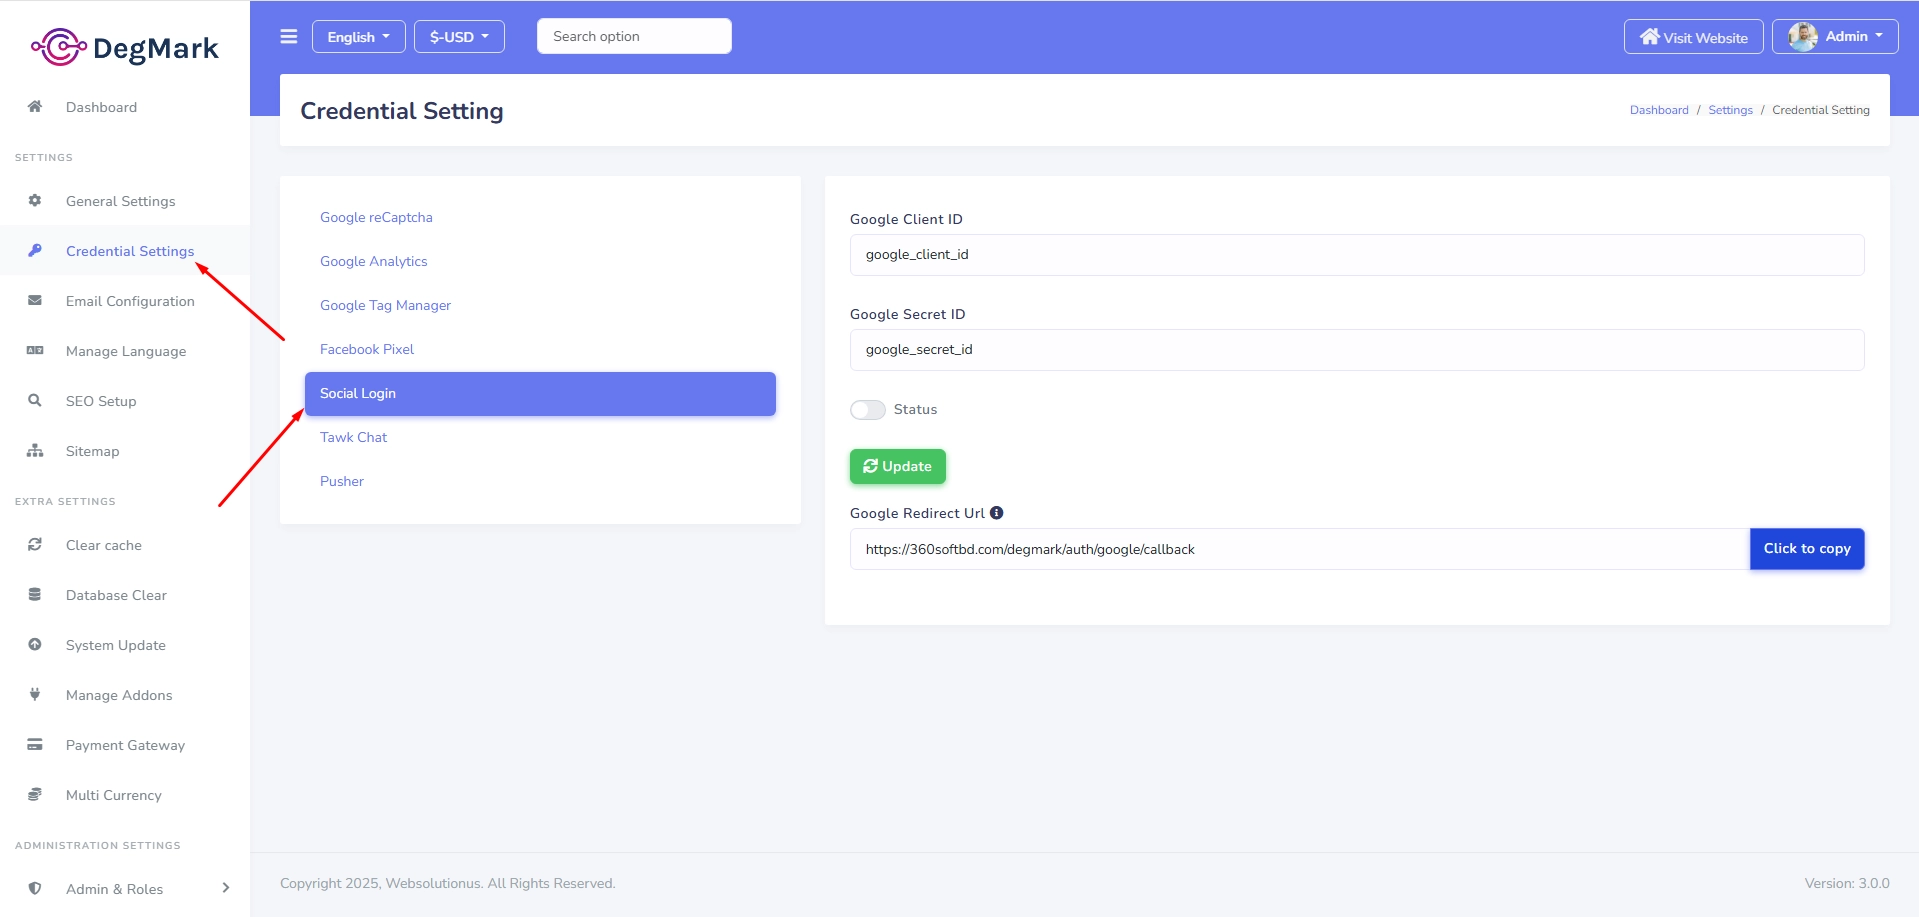The width and height of the screenshot is (1919, 917).
Task: Click the Click to copy button
Action: (1807, 549)
